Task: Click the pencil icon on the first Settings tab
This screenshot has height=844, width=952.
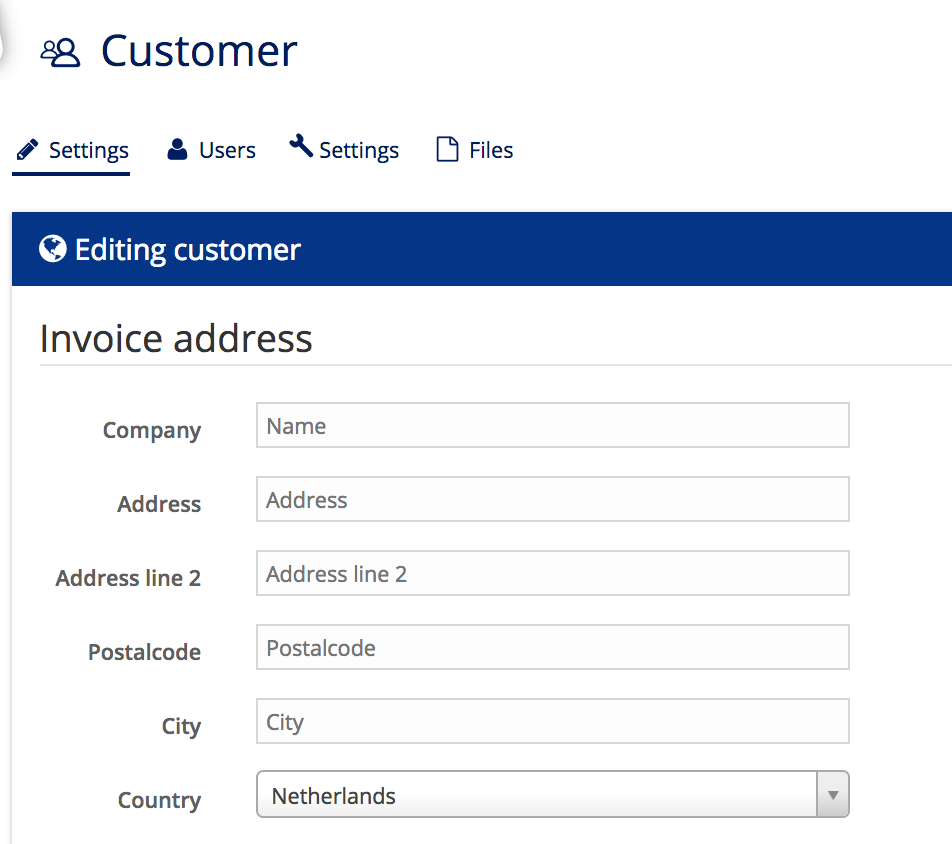Action: (27, 149)
